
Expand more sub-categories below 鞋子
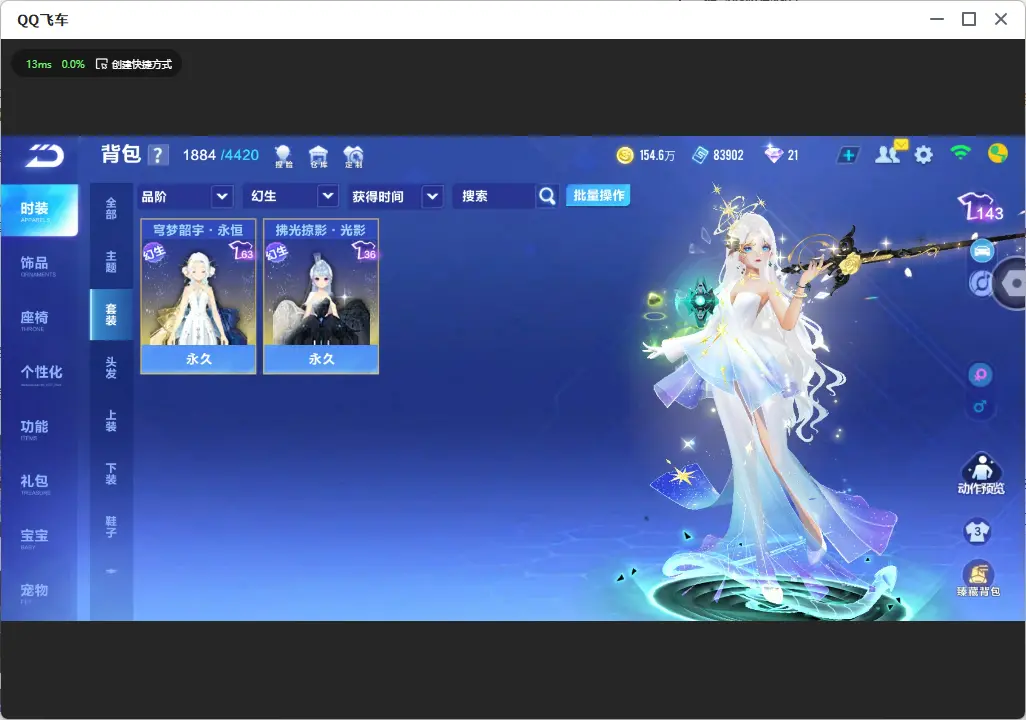tap(111, 571)
